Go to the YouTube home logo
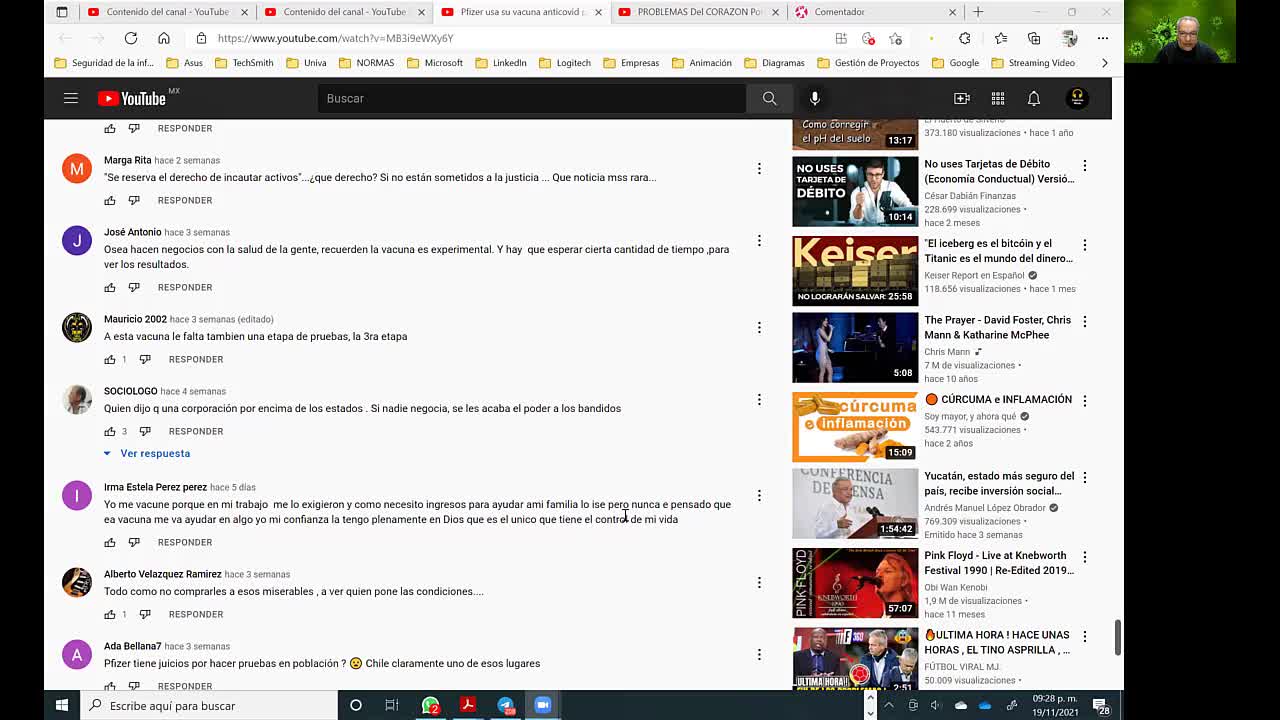The image size is (1280, 720). [x=132, y=98]
